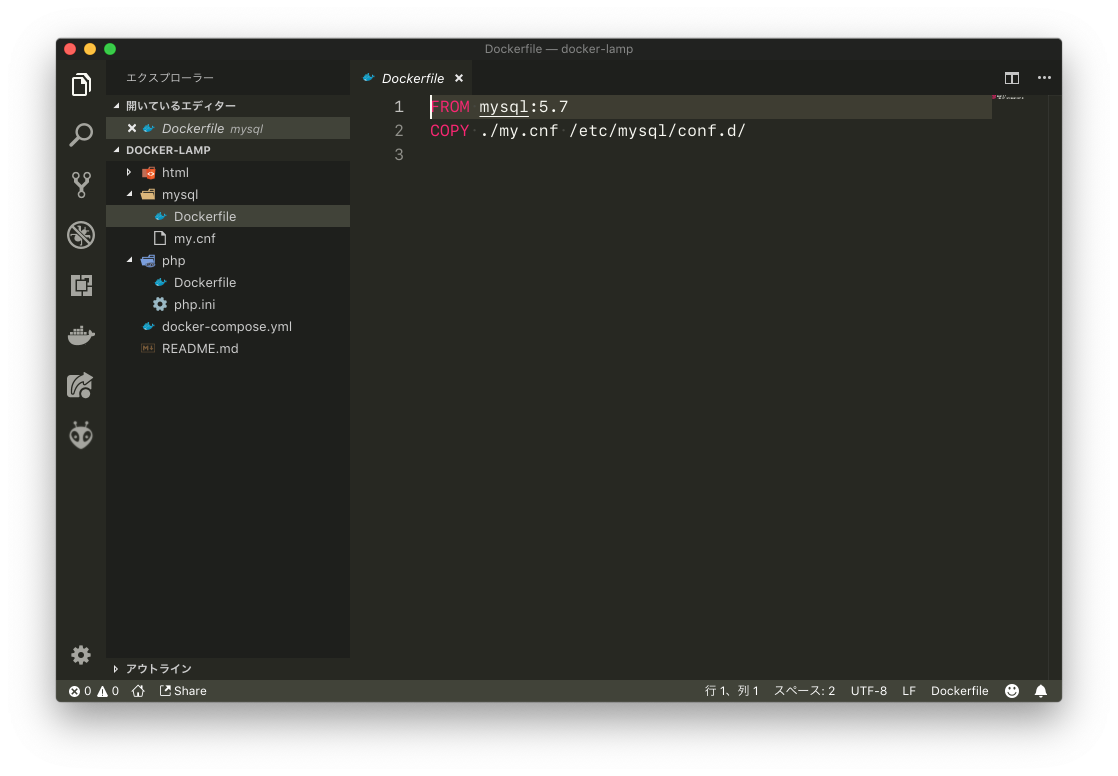
Task: Open the Extensions view
Action: [81, 285]
